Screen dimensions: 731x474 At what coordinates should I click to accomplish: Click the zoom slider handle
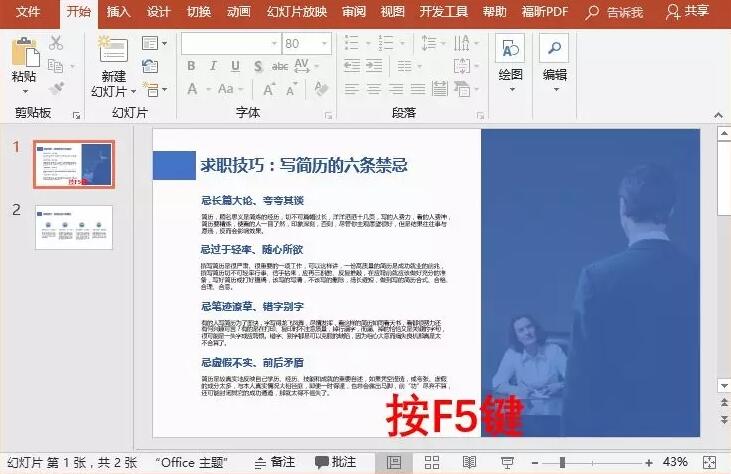563,462
